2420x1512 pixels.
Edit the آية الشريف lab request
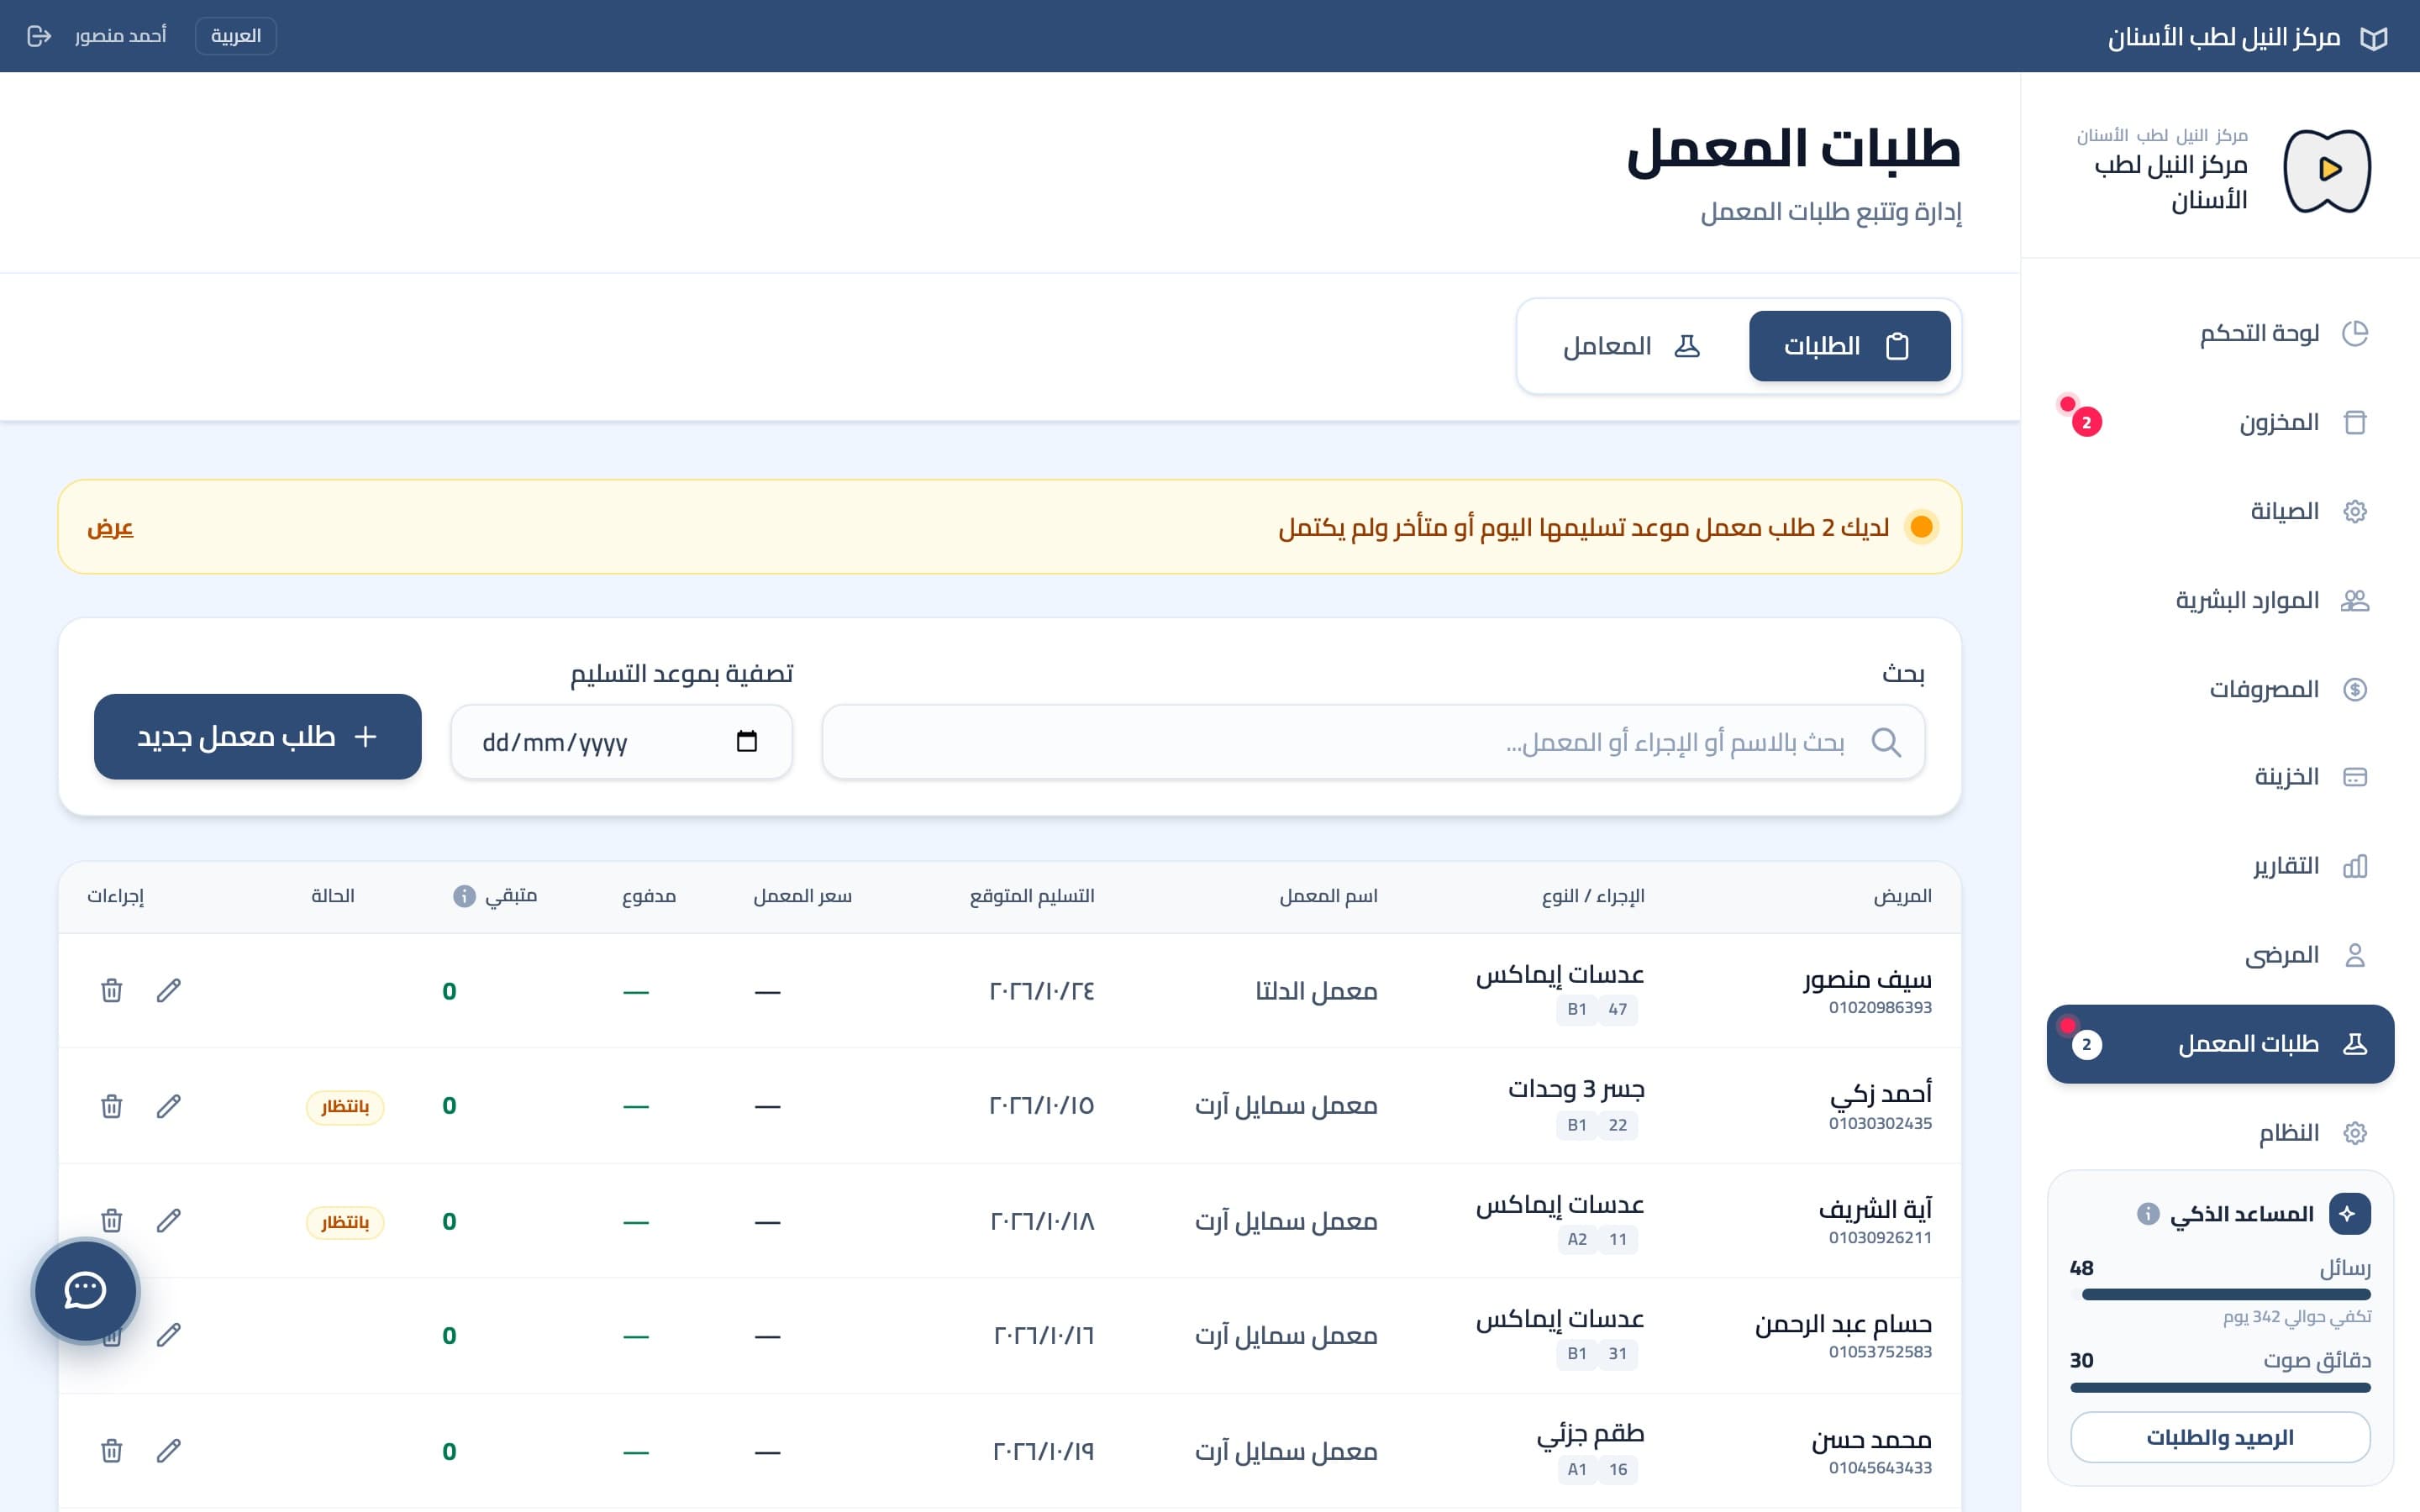coord(169,1220)
